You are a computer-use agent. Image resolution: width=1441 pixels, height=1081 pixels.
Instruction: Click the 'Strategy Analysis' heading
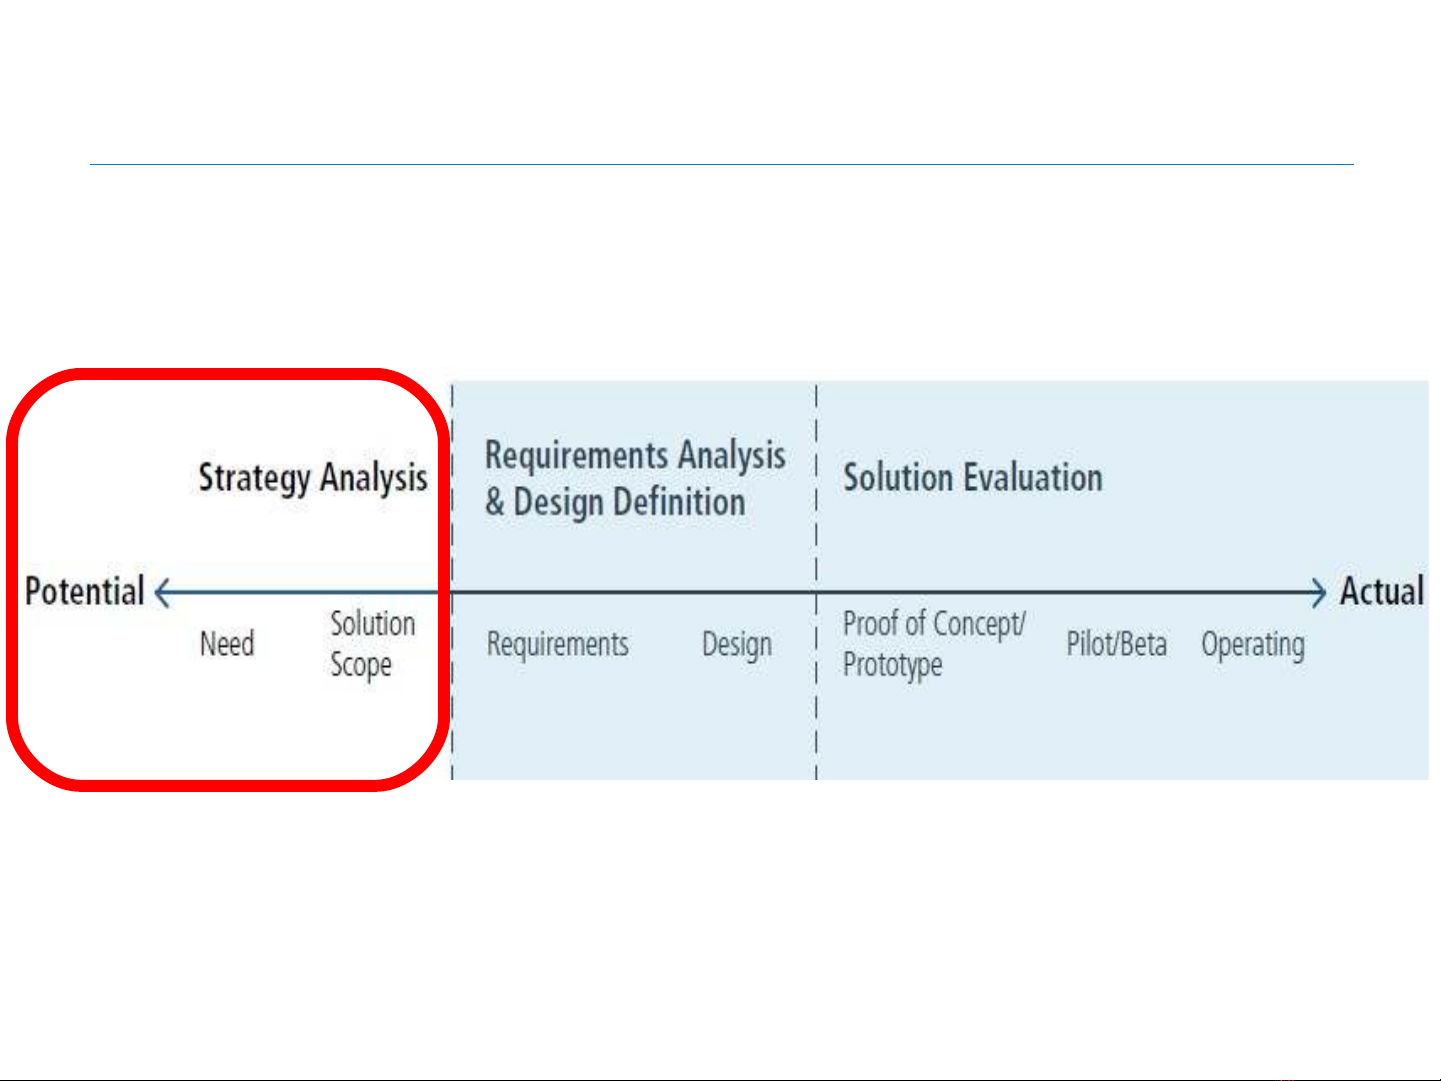tap(313, 479)
